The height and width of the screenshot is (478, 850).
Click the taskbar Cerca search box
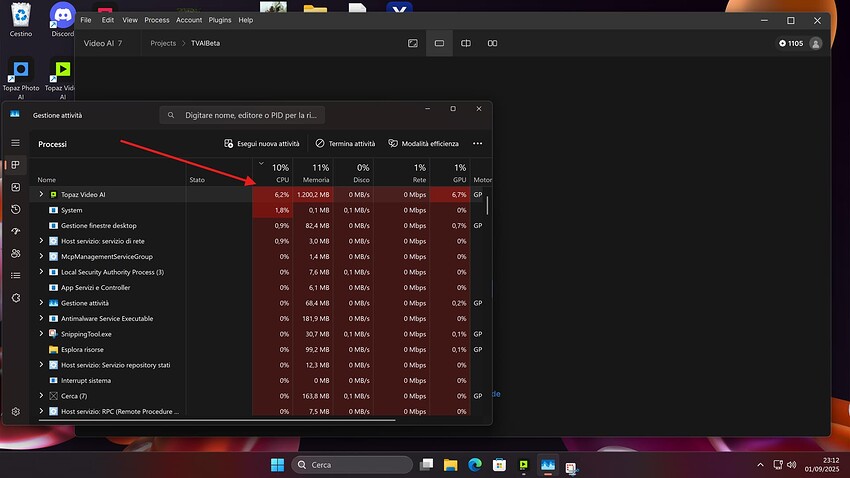tap(352, 464)
